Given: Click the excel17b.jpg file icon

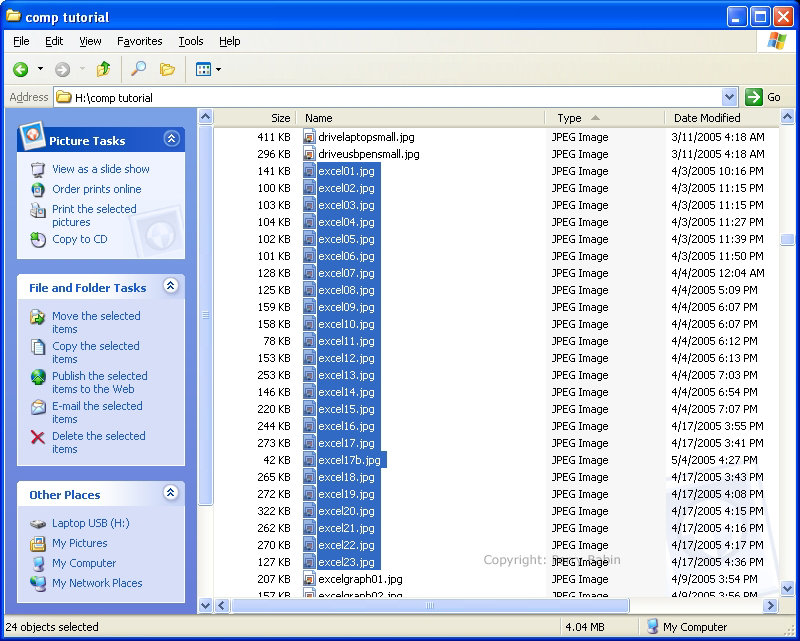Looking at the screenshot, I should [x=310, y=460].
